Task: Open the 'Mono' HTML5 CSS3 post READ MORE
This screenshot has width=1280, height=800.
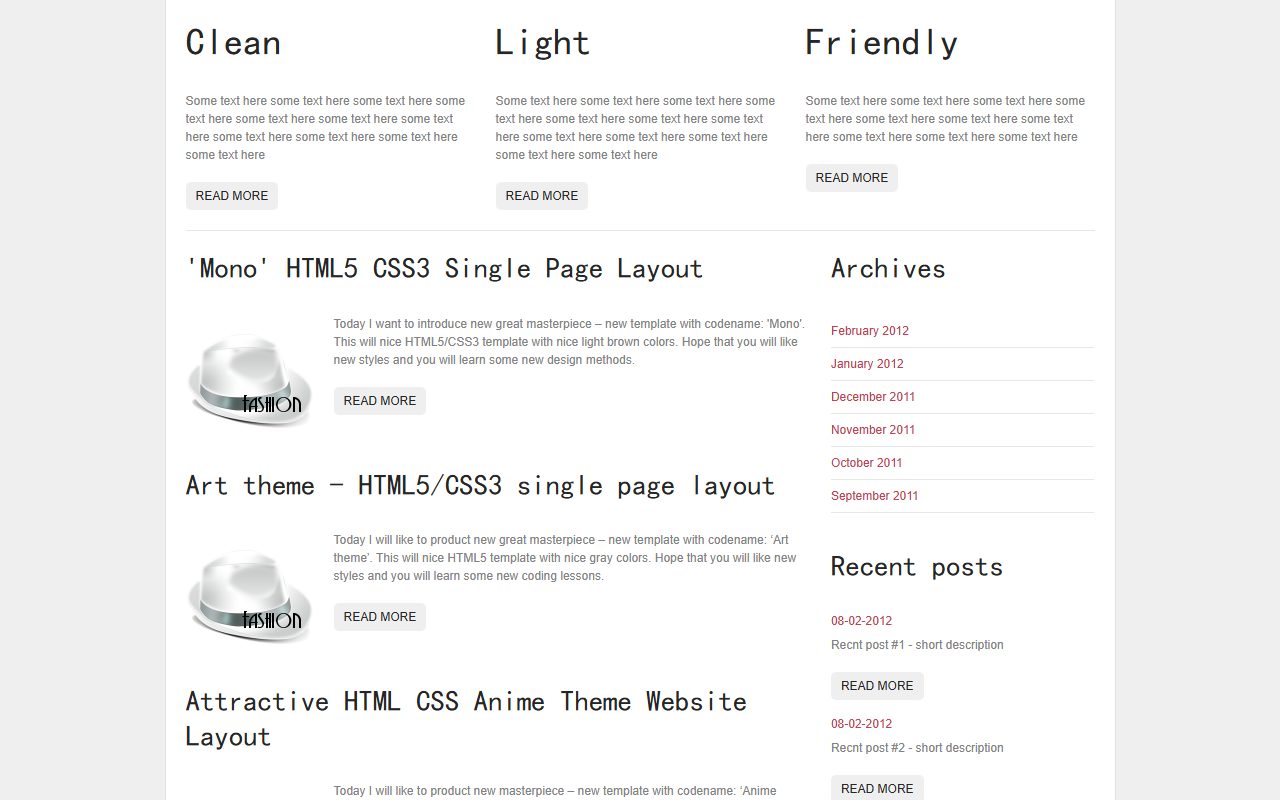Action: click(380, 401)
